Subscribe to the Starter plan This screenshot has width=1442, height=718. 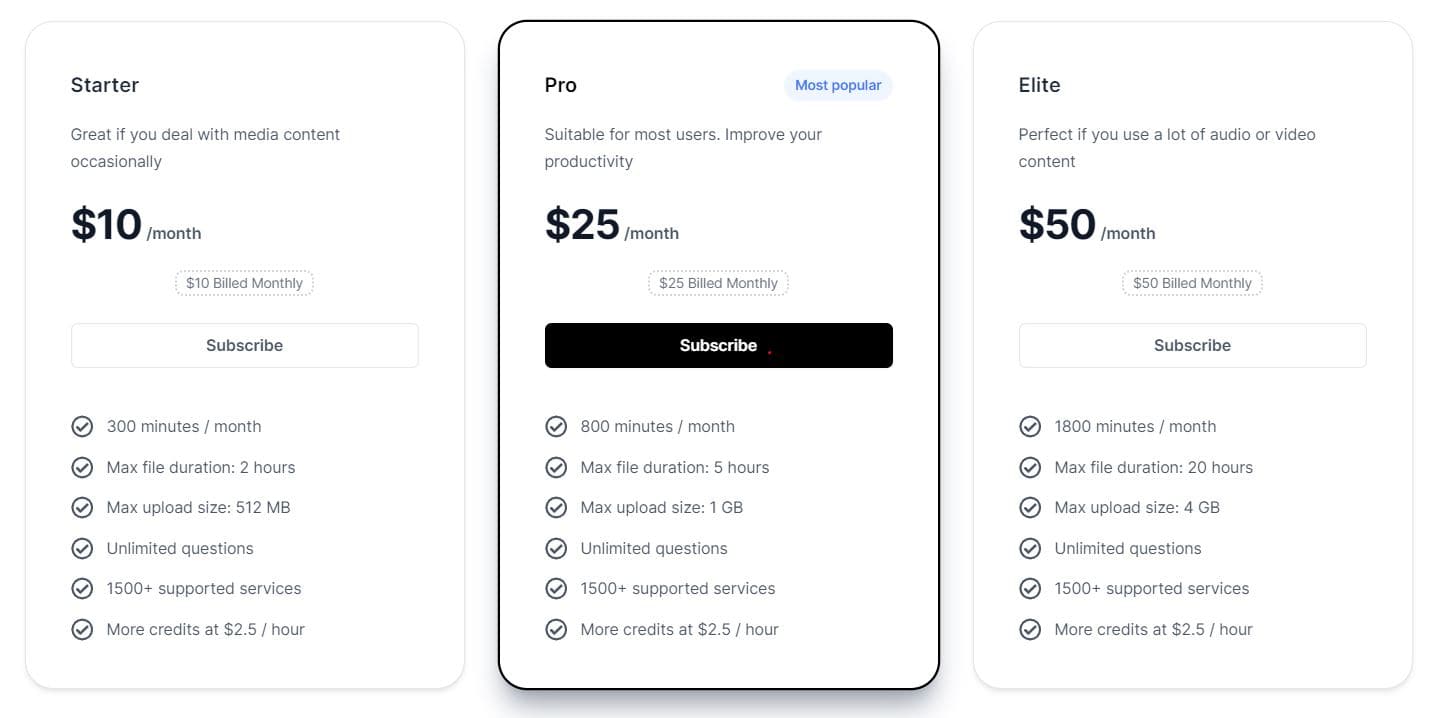click(x=244, y=346)
